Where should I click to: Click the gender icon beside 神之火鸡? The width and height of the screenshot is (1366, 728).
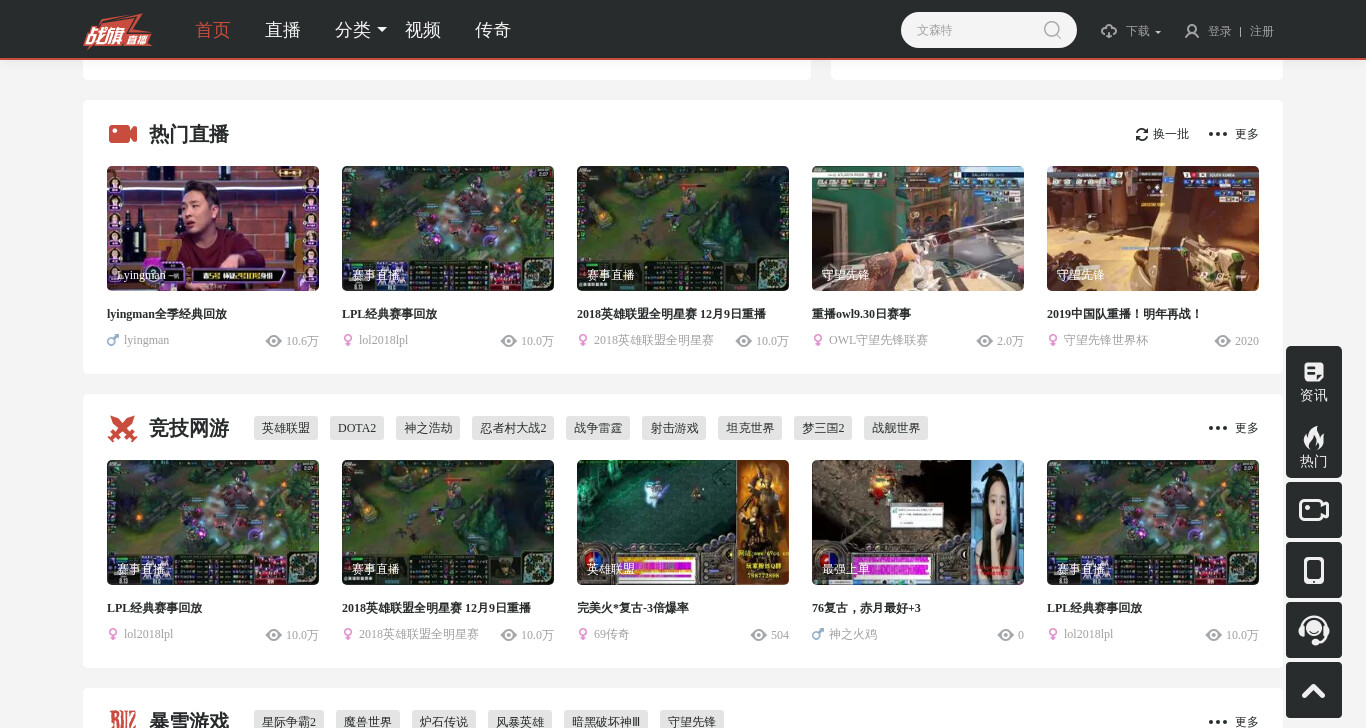(x=818, y=634)
